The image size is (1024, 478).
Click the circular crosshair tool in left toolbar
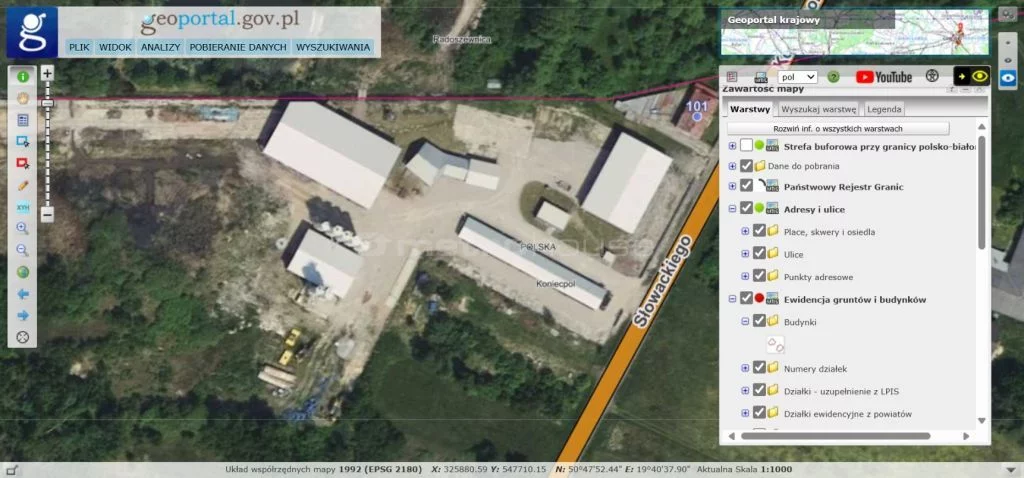pyautogui.click(x=23, y=337)
